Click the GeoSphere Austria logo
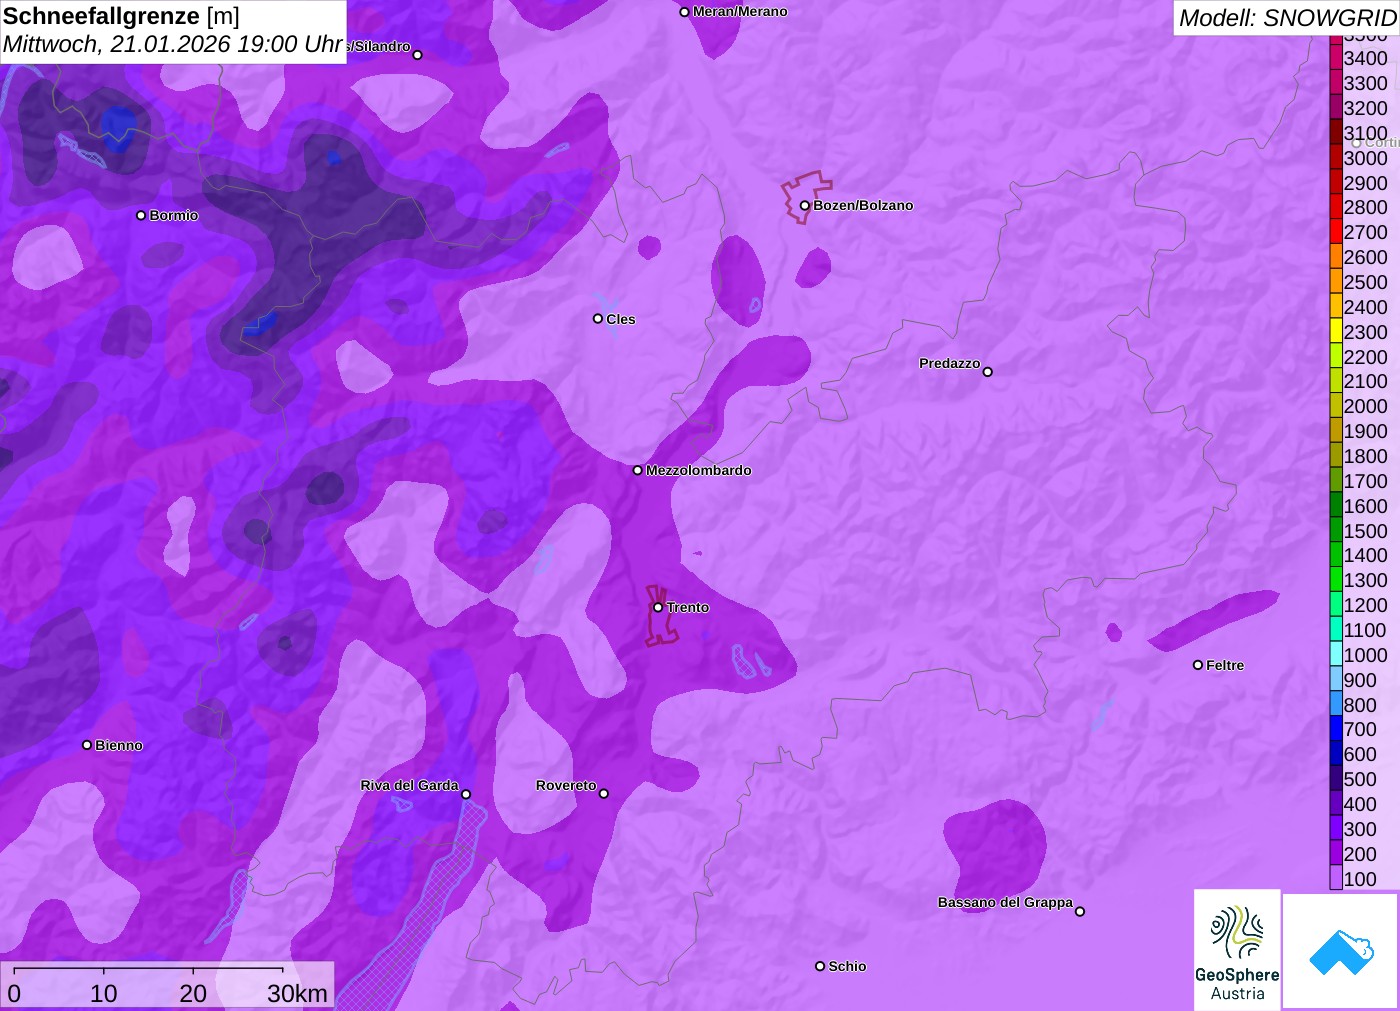Image resolution: width=1400 pixels, height=1011 pixels. pyautogui.click(x=1237, y=950)
